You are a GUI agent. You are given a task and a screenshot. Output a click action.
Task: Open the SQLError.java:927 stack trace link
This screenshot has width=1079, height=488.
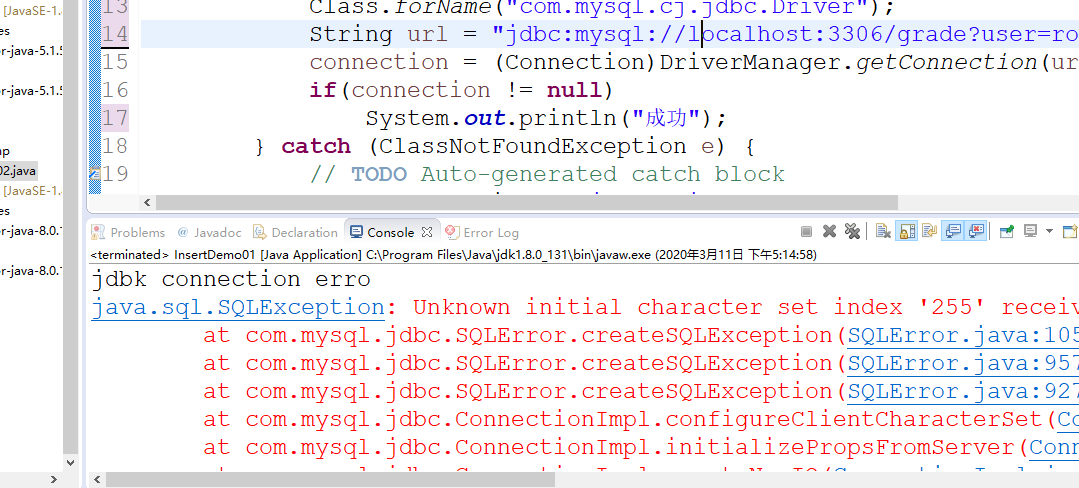[x=963, y=392]
